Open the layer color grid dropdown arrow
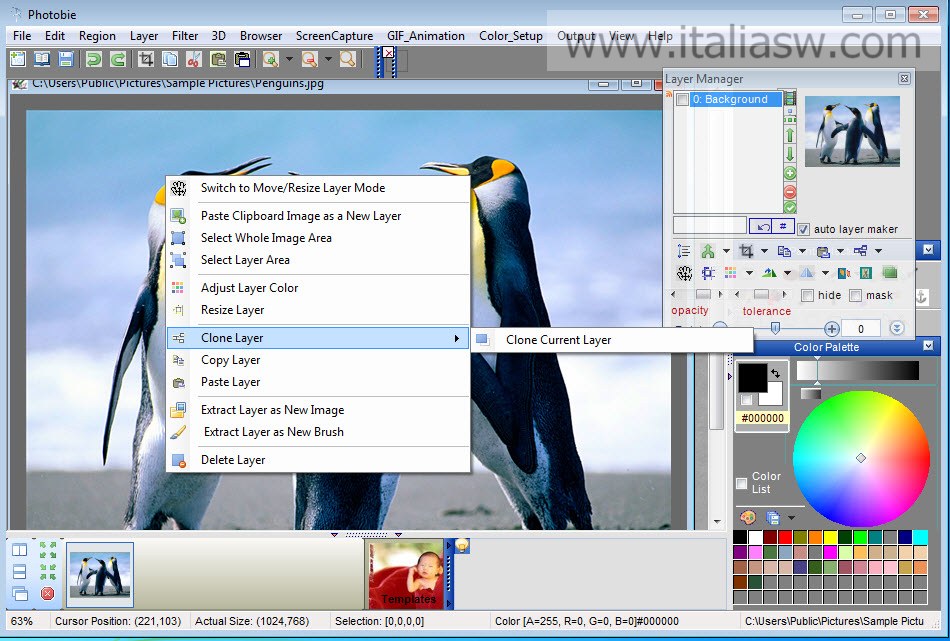Viewport: 950px width, 641px height. (749, 273)
